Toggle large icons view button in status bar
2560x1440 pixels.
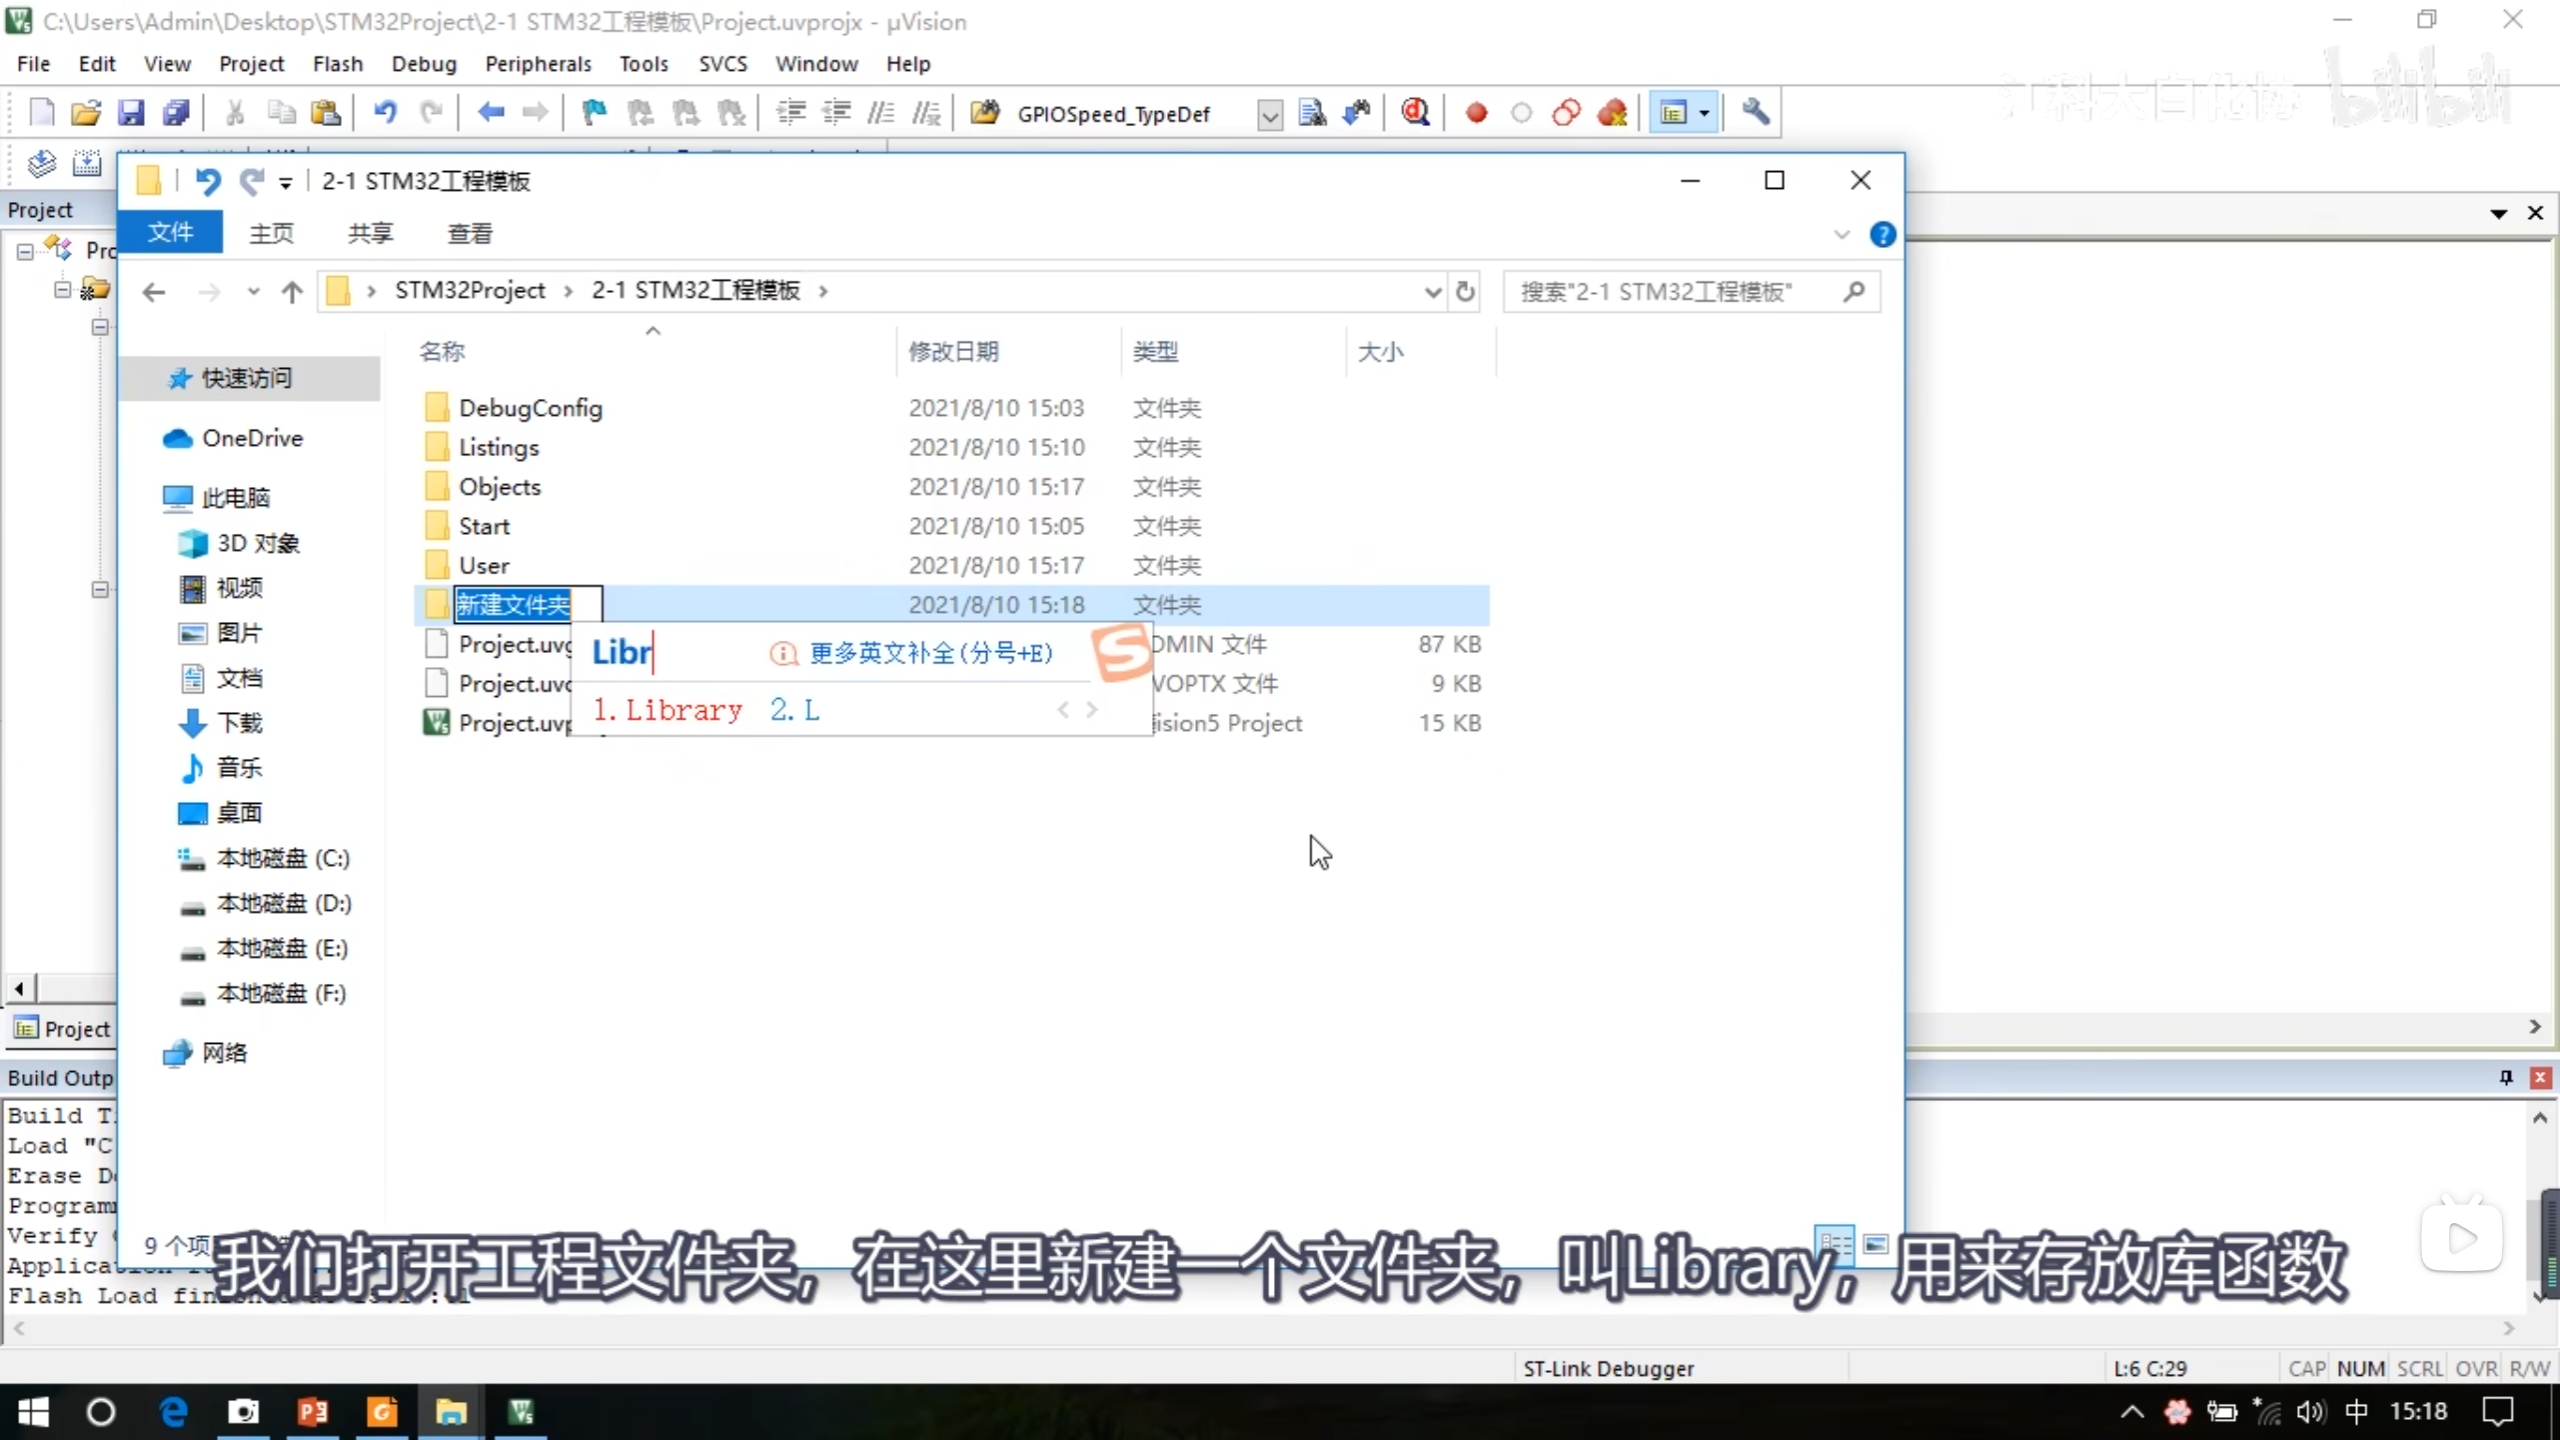click(1876, 1244)
